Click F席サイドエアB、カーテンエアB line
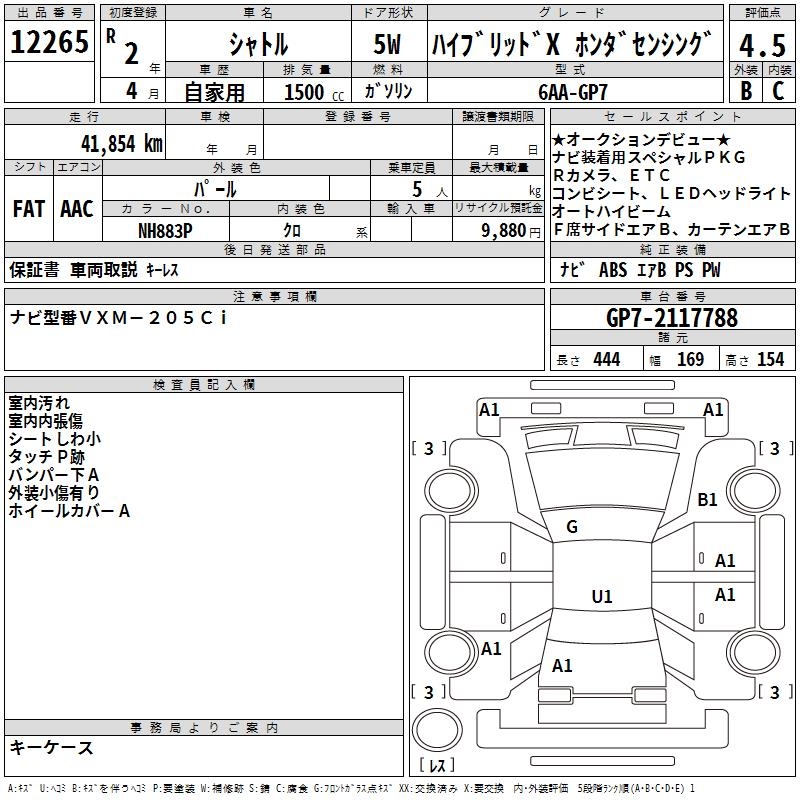800x800 pixels. coord(671,230)
